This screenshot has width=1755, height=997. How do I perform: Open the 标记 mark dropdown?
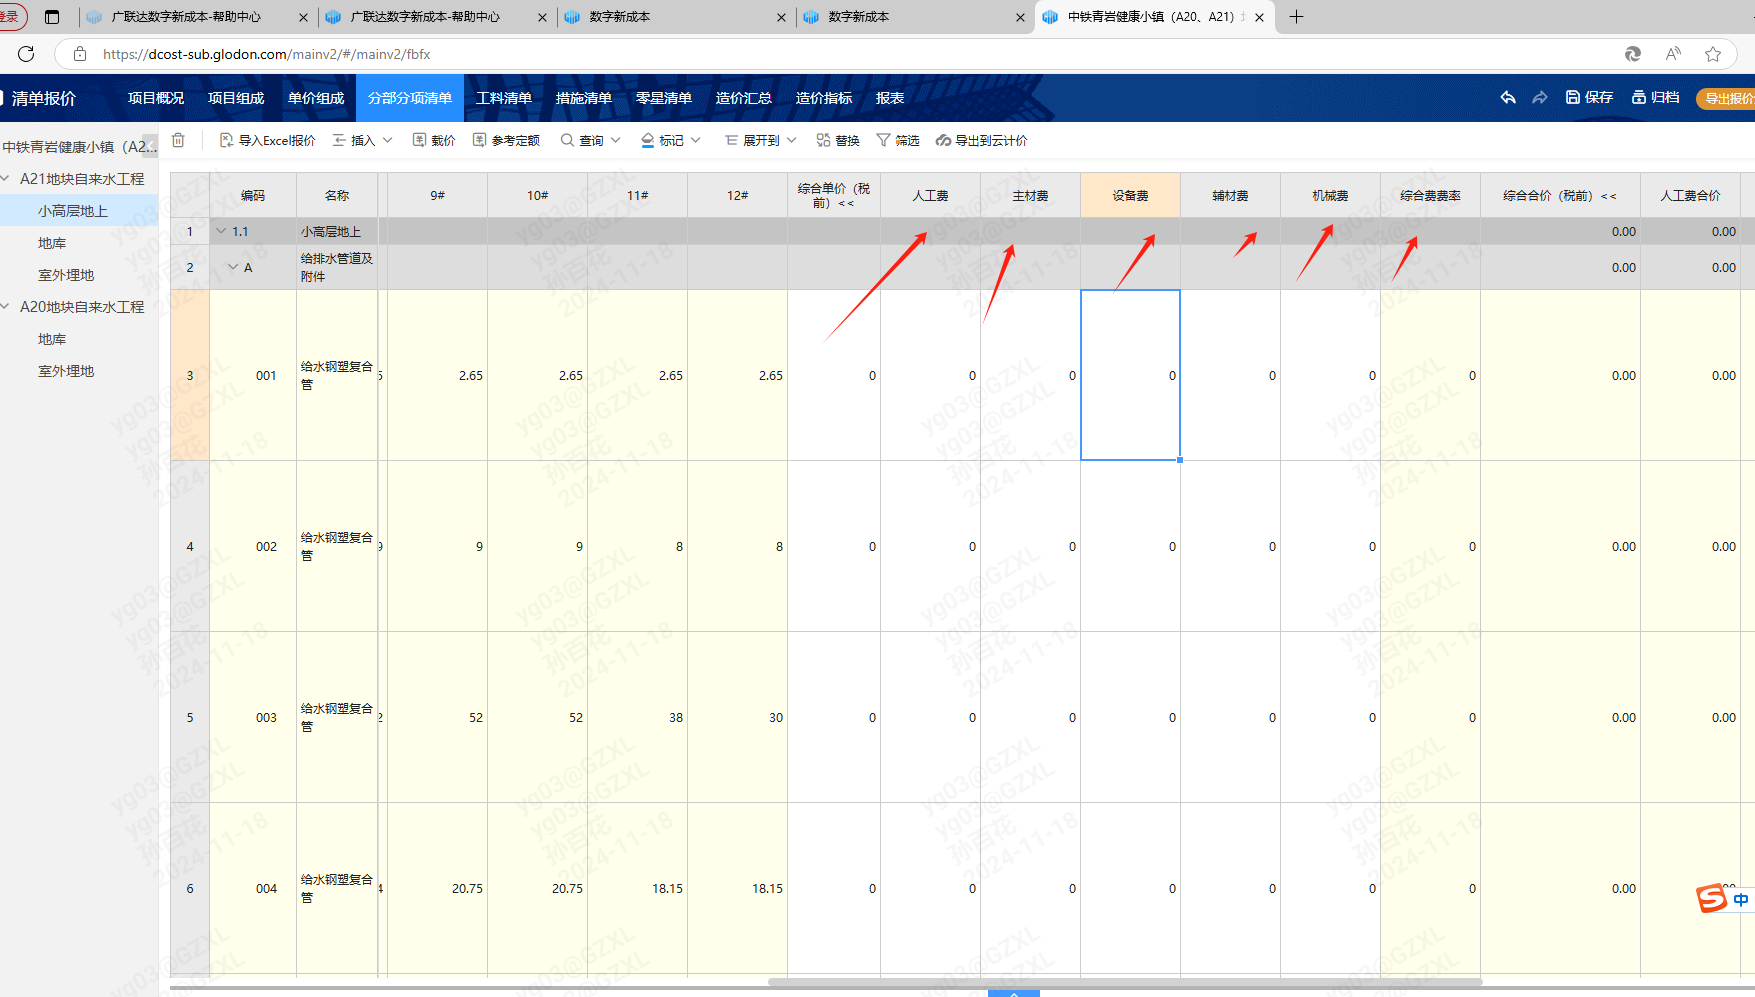(x=670, y=140)
